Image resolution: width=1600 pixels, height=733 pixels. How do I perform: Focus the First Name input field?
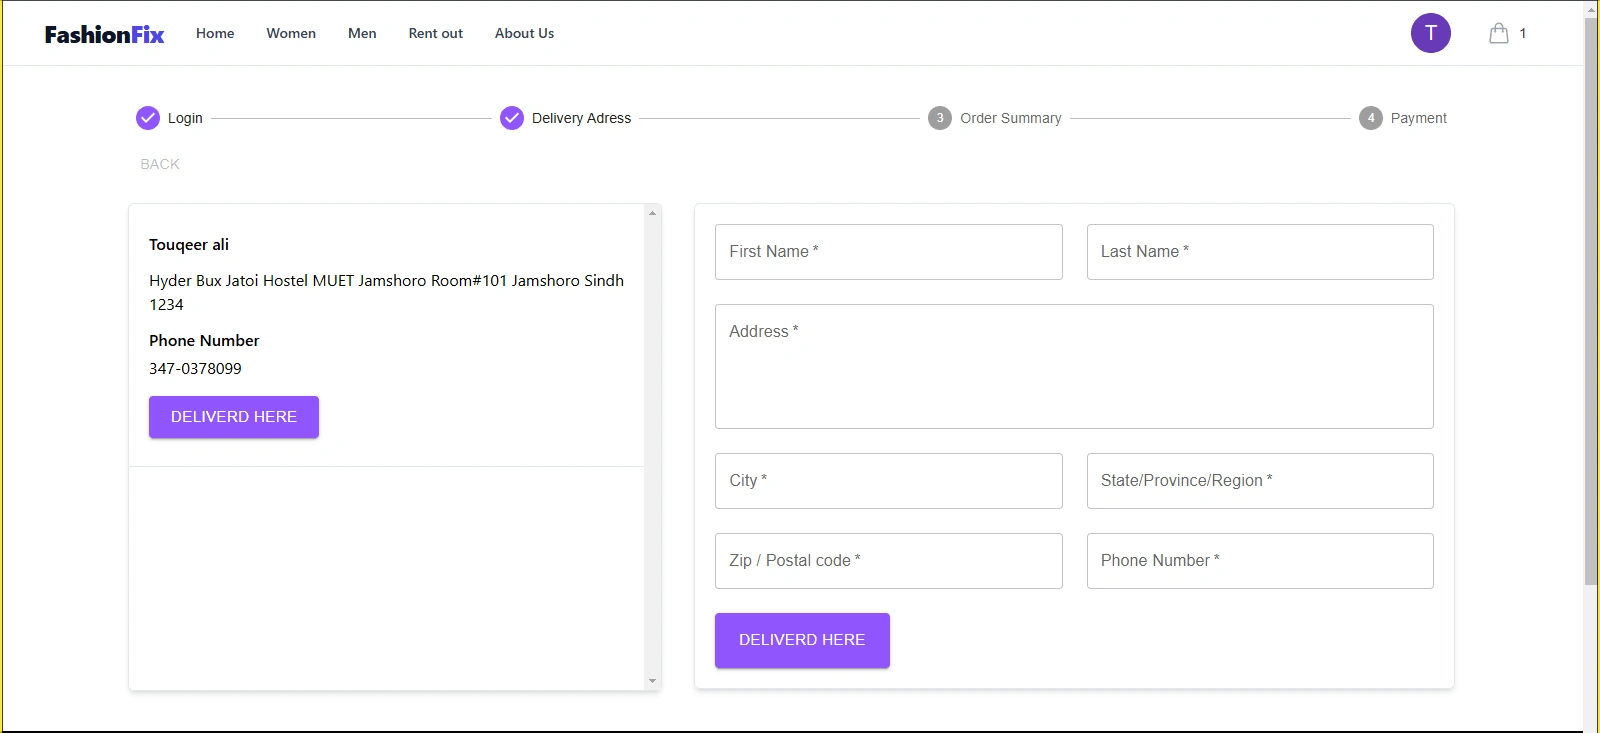tap(888, 252)
